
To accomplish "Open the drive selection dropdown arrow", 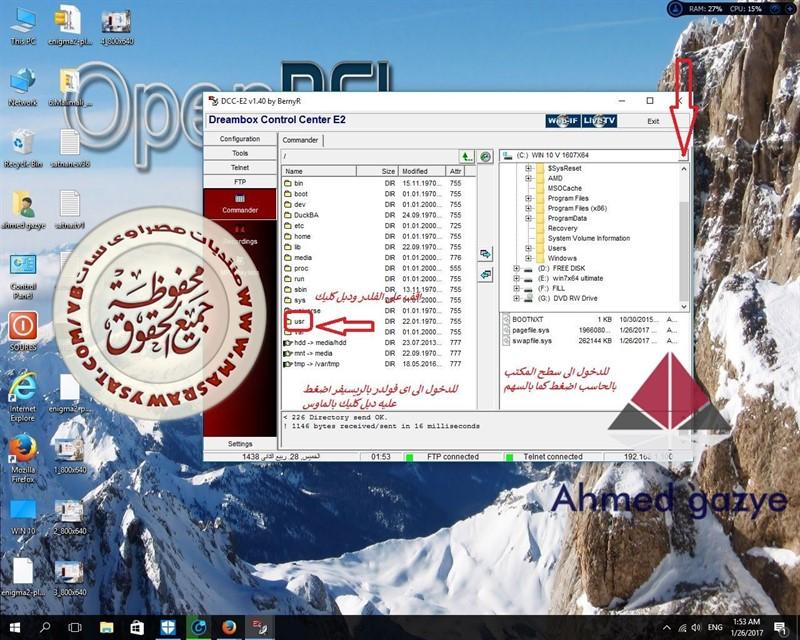I will point(683,156).
